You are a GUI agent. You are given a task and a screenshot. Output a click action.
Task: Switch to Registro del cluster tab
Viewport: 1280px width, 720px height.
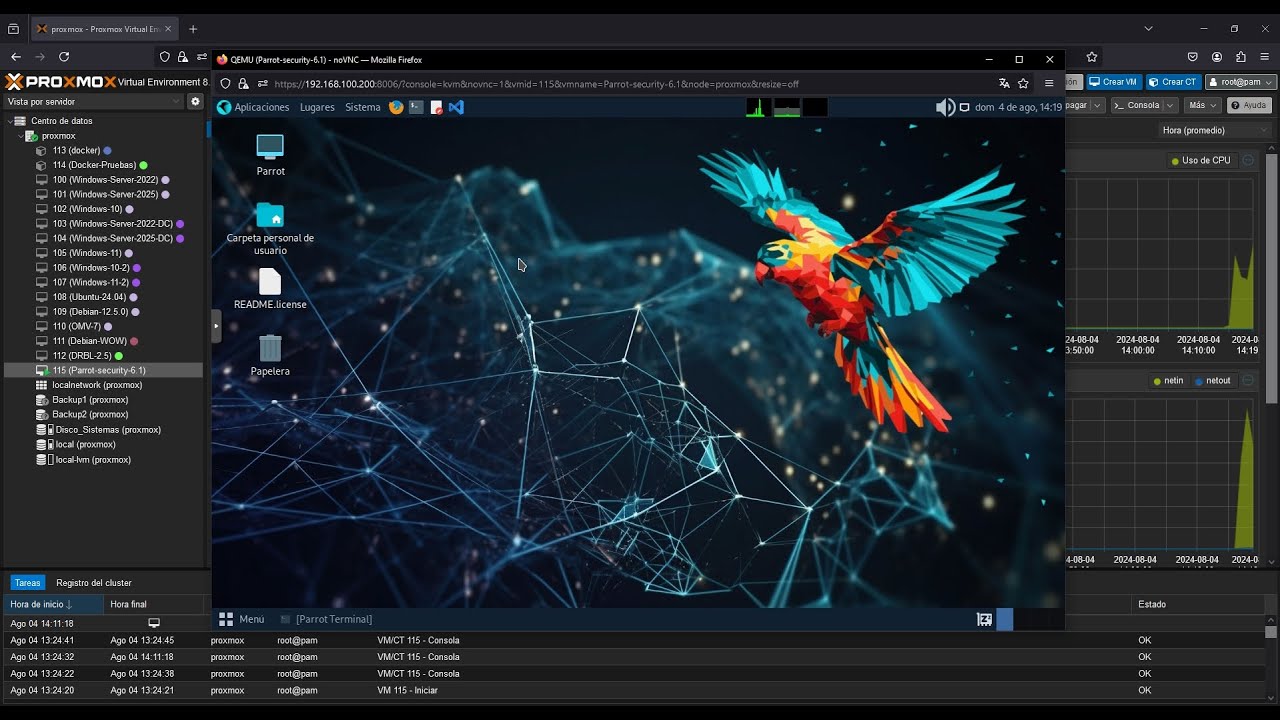pos(94,582)
